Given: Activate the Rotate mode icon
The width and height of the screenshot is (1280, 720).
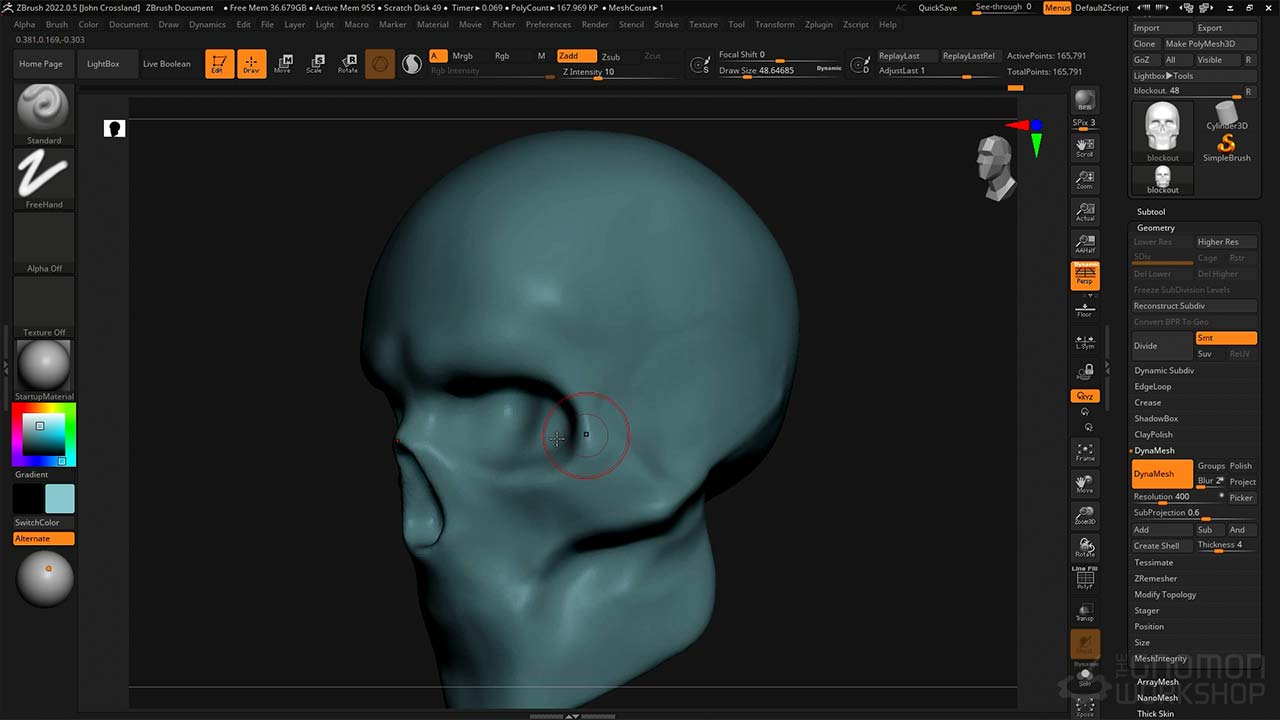Looking at the screenshot, I should point(347,64).
